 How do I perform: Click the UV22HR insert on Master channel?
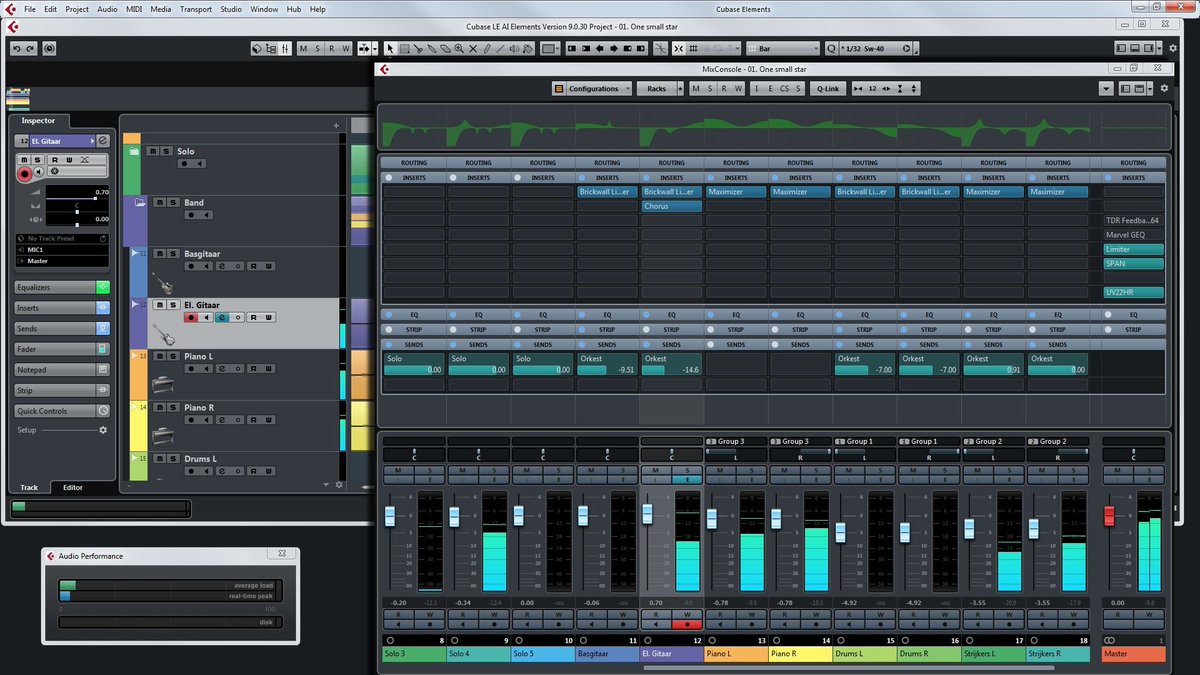coord(1134,293)
